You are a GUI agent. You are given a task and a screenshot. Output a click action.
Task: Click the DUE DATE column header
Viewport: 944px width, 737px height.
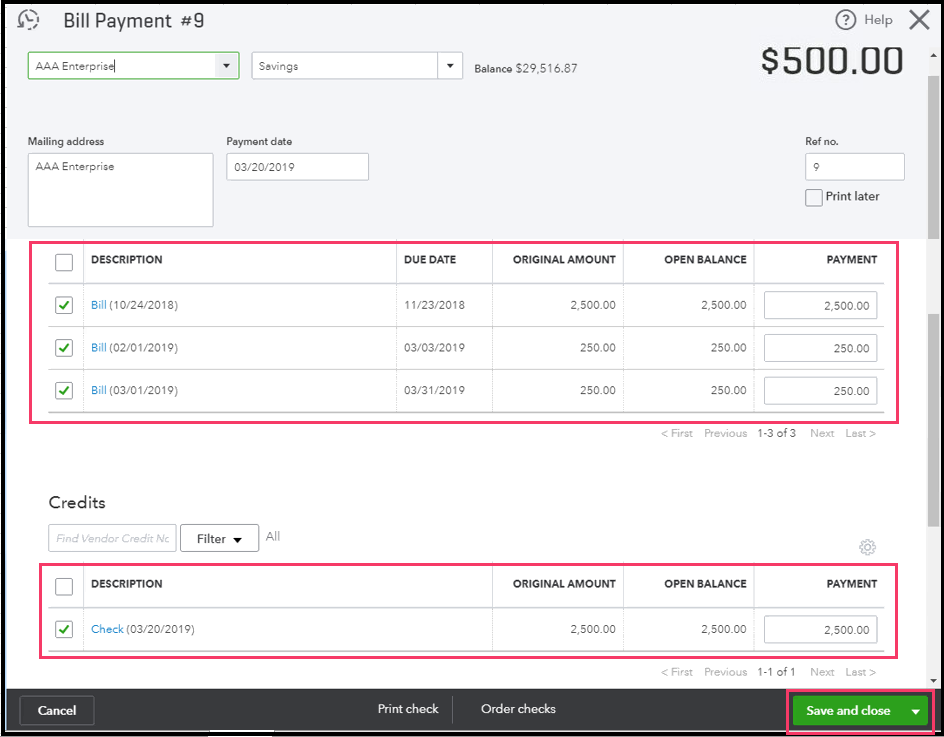coord(430,260)
